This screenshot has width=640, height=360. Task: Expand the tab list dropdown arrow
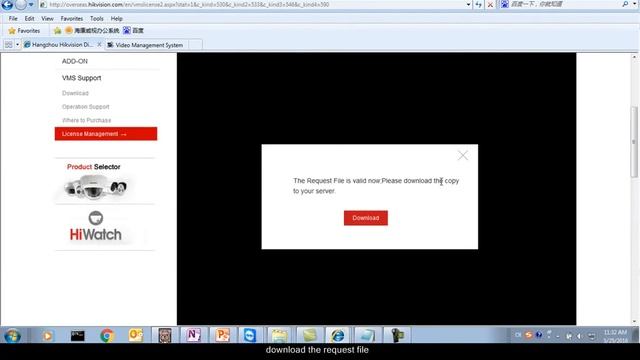[x=17, y=45]
